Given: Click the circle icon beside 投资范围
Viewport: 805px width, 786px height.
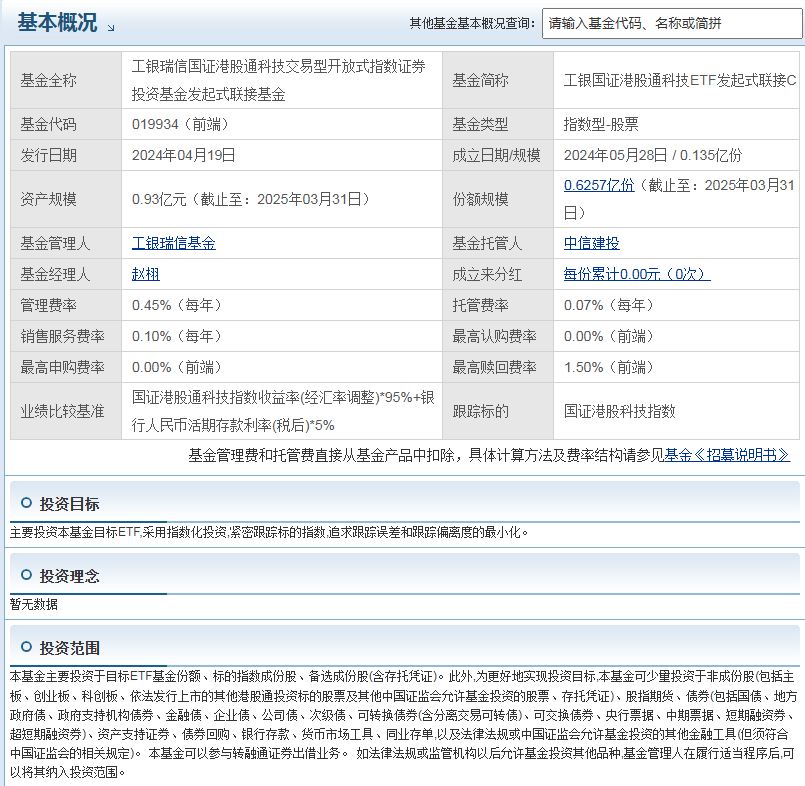Looking at the screenshot, I should coord(26,647).
